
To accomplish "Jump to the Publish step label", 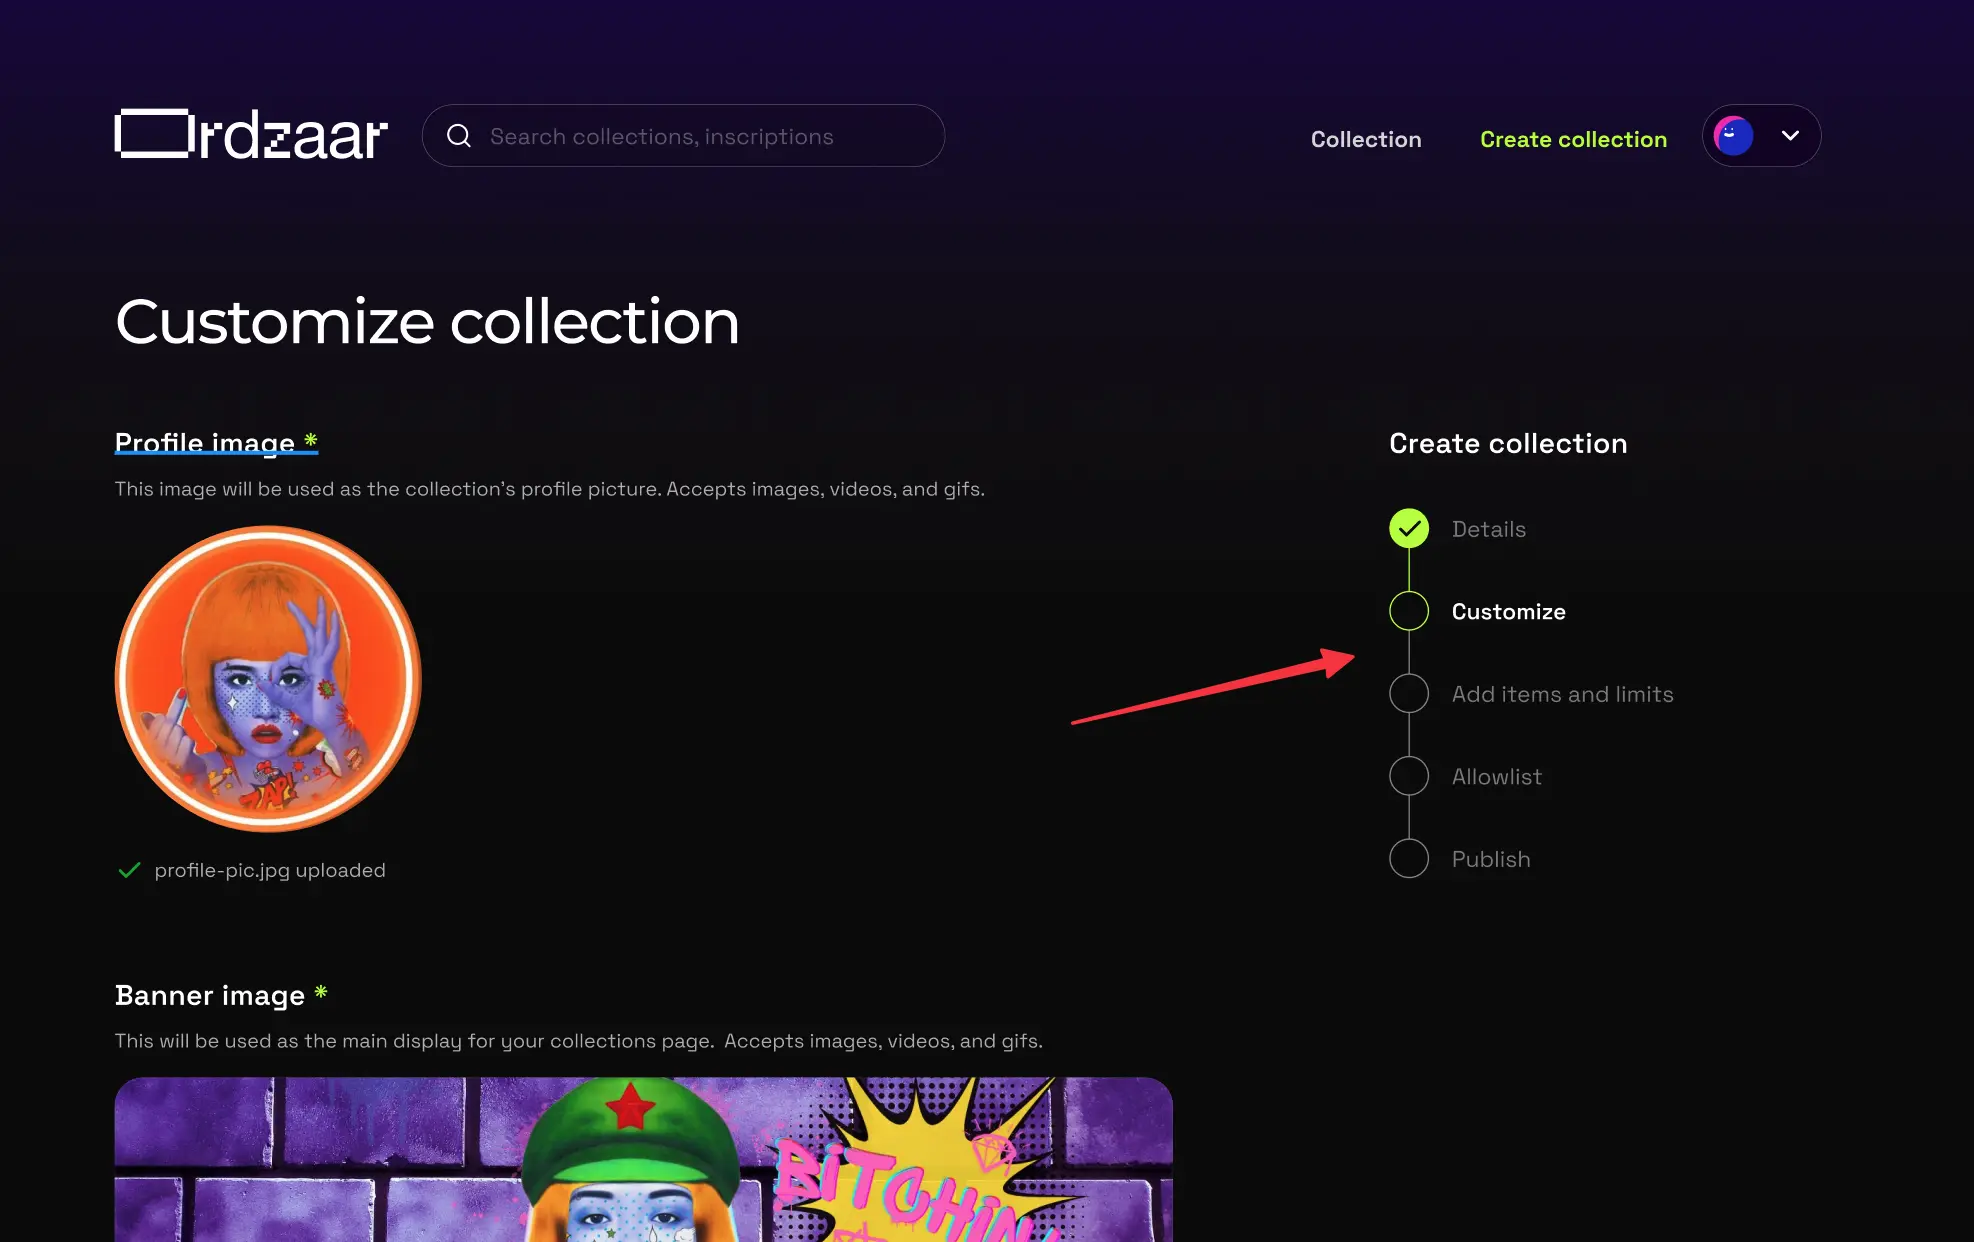I will click(x=1490, y=859).
